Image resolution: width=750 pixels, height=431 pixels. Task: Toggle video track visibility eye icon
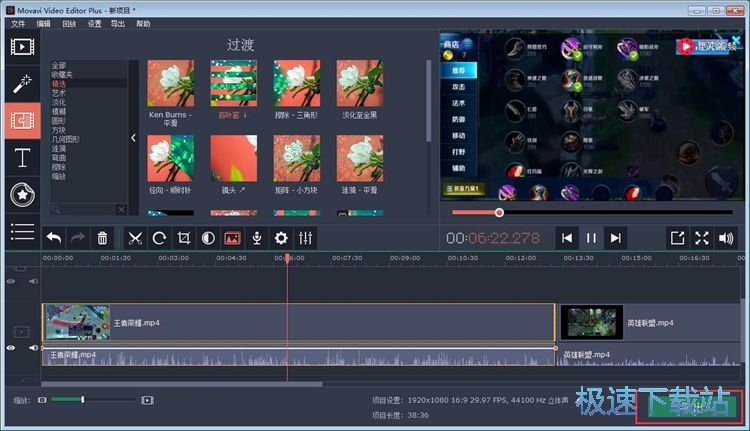coord(12,282)
